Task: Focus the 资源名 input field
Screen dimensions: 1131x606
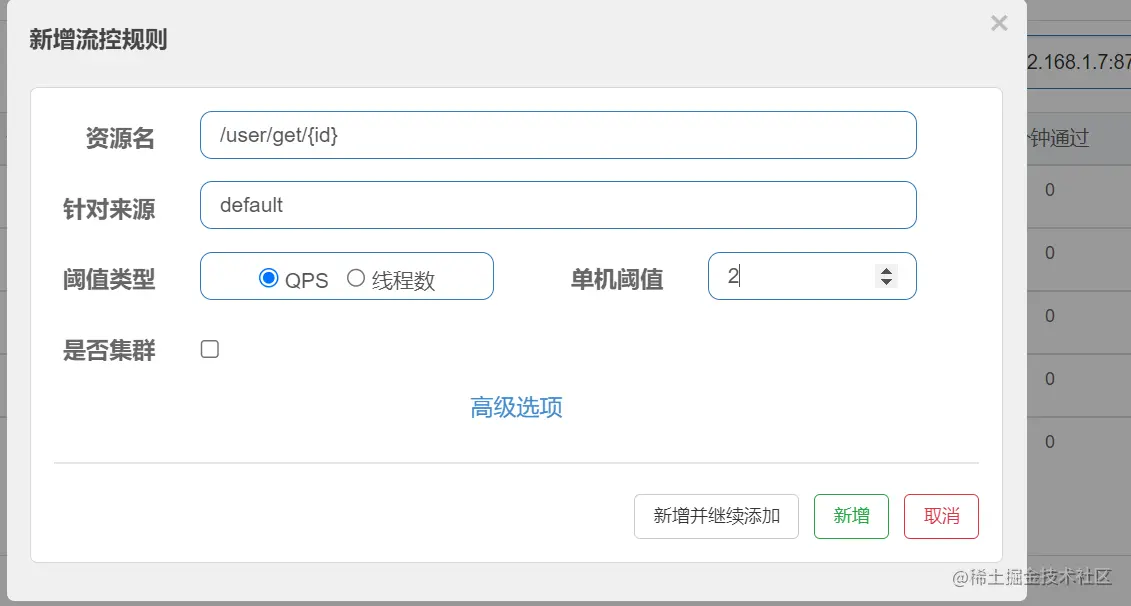Action: click(x=558, y=135)
